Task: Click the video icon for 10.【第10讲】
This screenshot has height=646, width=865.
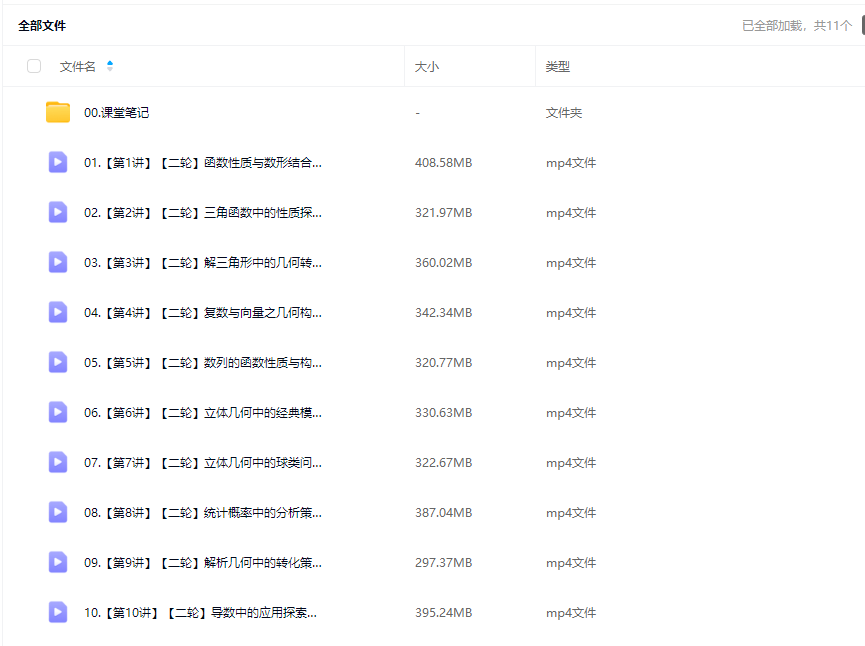Action: coord(58,612)
